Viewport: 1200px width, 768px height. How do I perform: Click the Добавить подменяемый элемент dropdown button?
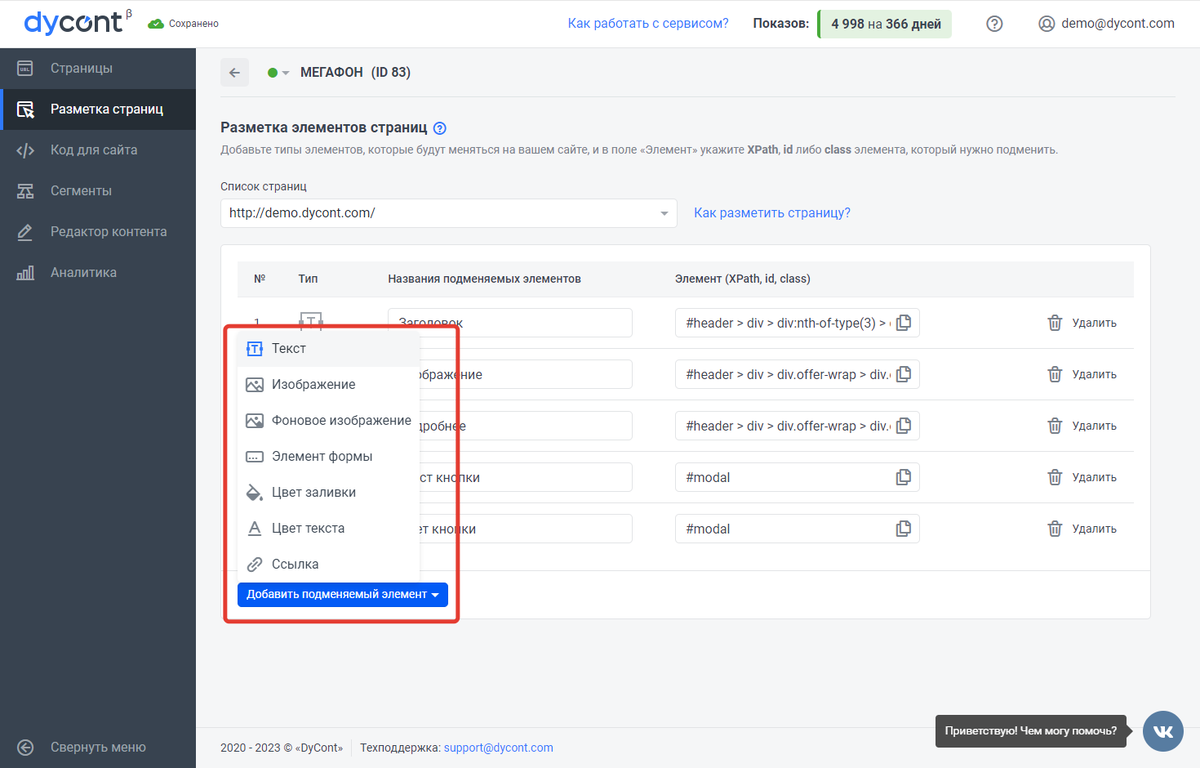coord(342,594)
